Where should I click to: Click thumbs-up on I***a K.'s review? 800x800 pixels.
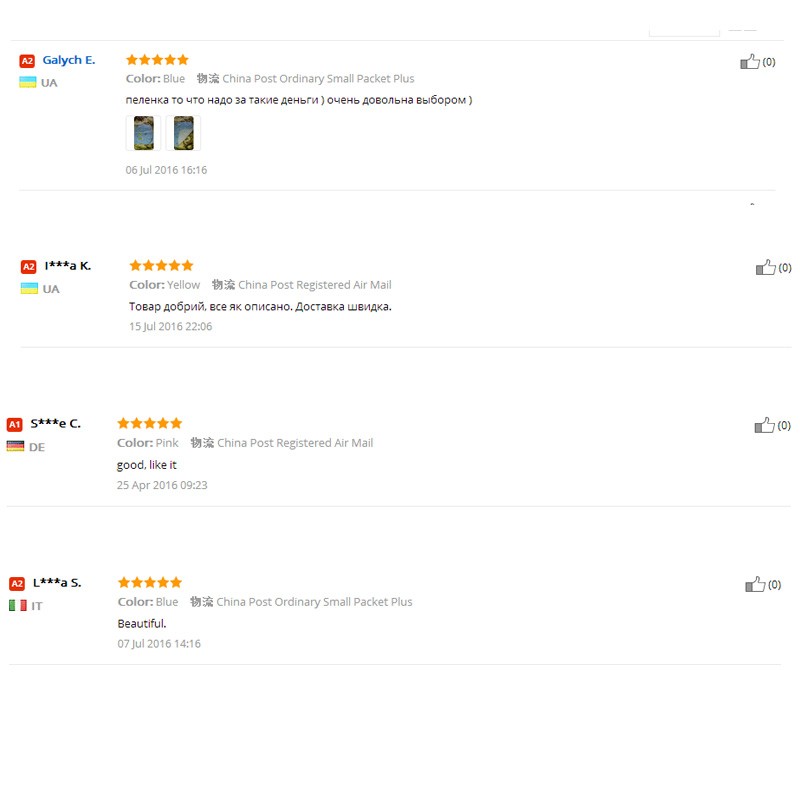pyautogui.click(x=765, y=267)
